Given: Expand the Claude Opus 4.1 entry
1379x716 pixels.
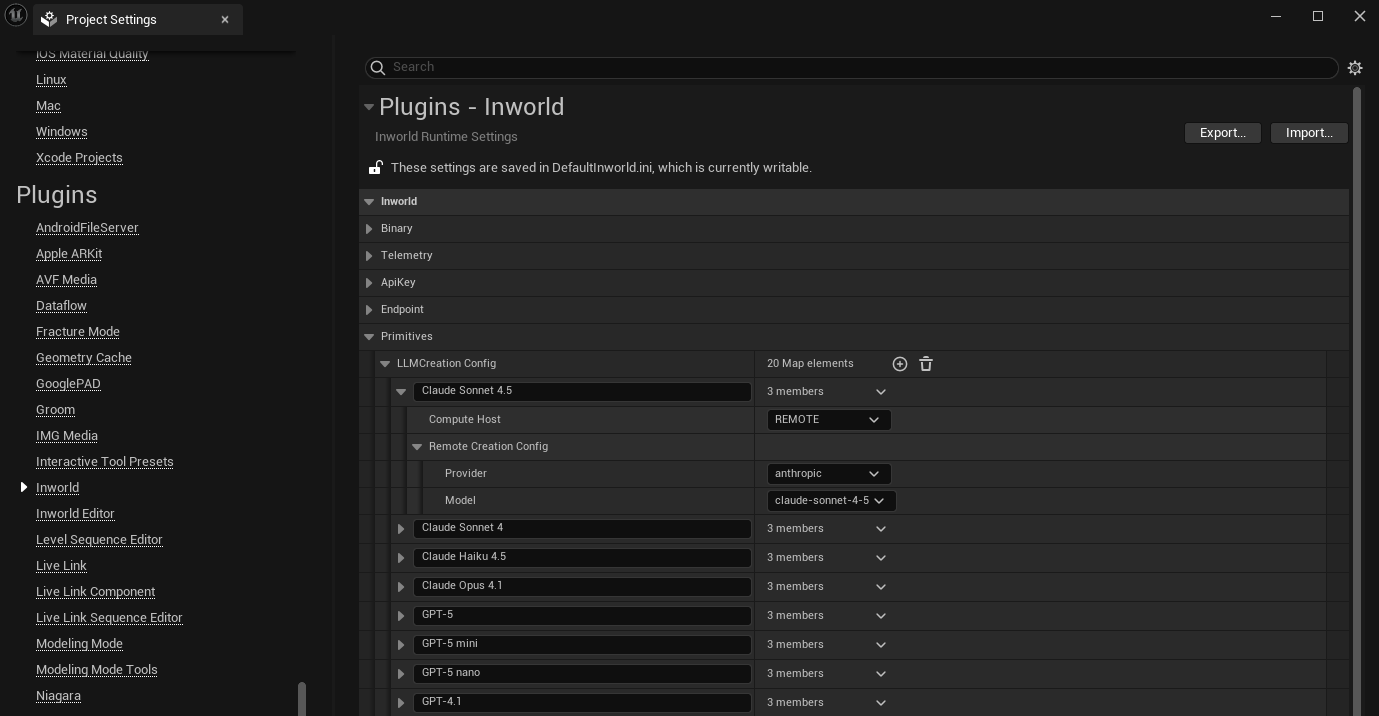Looking at the screenshot, I should pos(401,586).
